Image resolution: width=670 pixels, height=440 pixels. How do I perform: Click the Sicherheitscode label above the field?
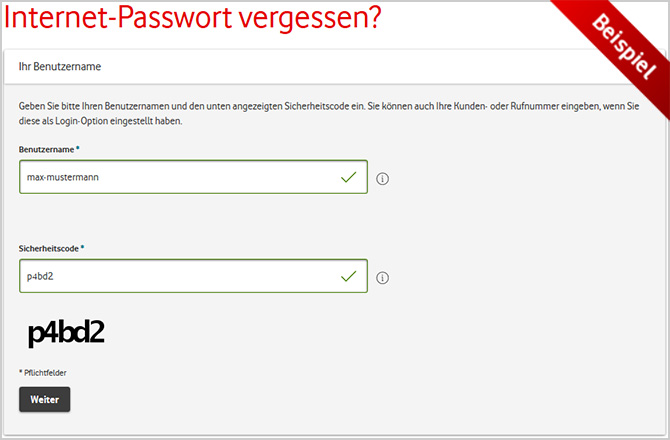point(49,247)
